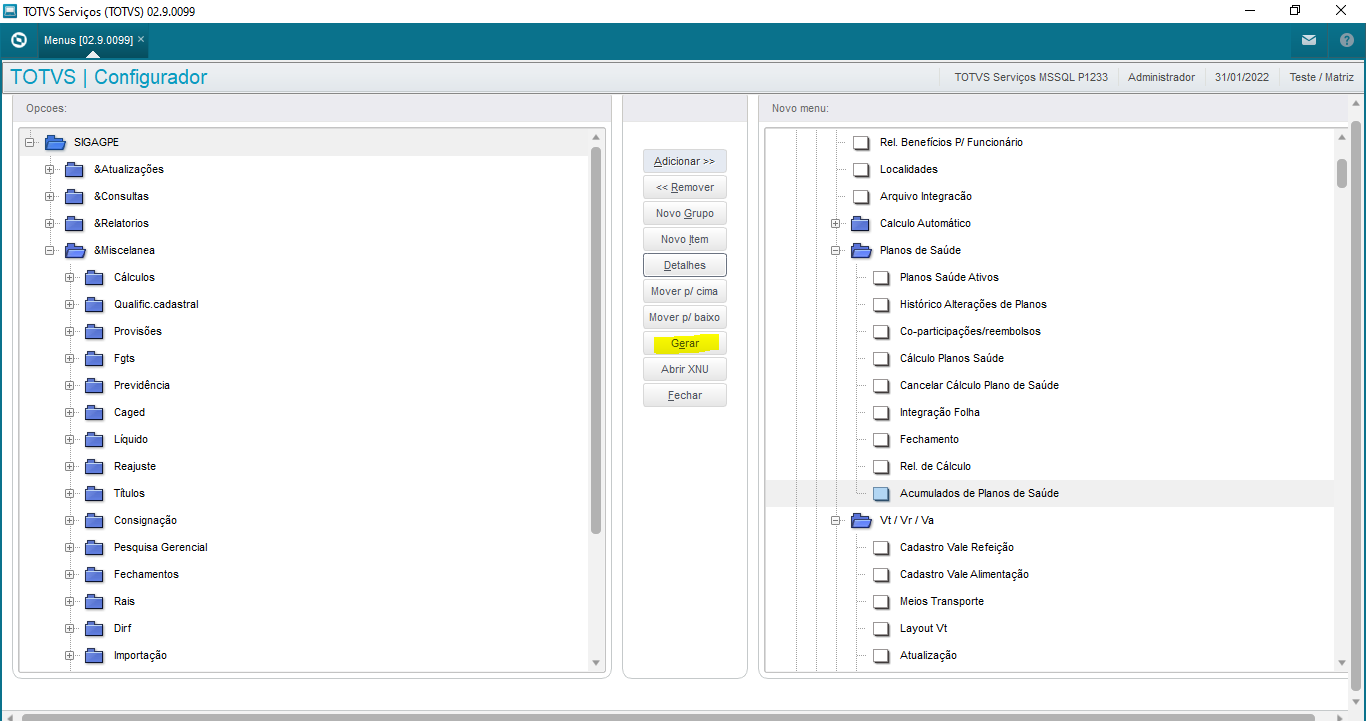Click the Reajuste folder icon
The image size is (1366, 721).
click(x=95, y=466)
